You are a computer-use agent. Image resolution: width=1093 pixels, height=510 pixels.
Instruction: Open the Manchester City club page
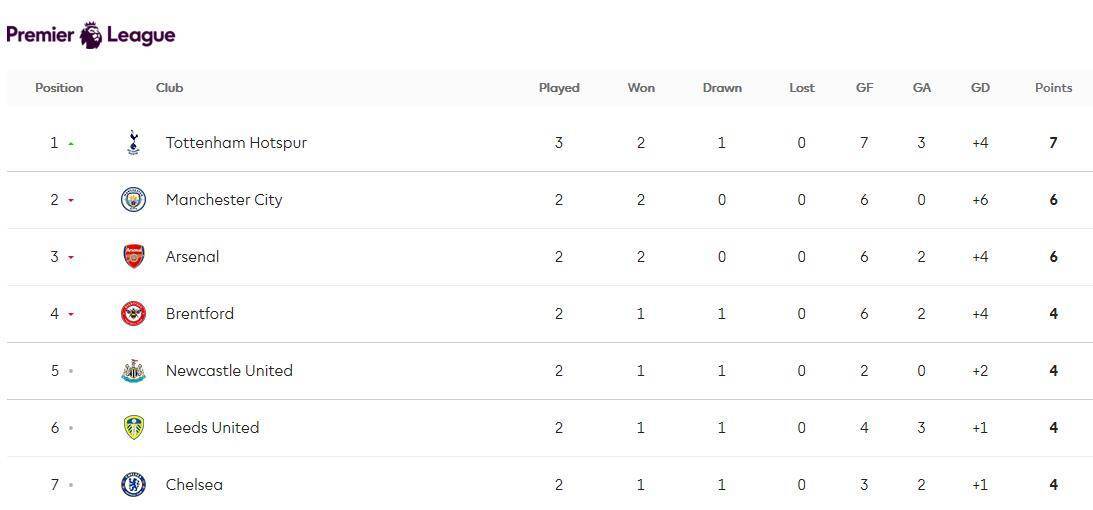click(x=224, y=200)
